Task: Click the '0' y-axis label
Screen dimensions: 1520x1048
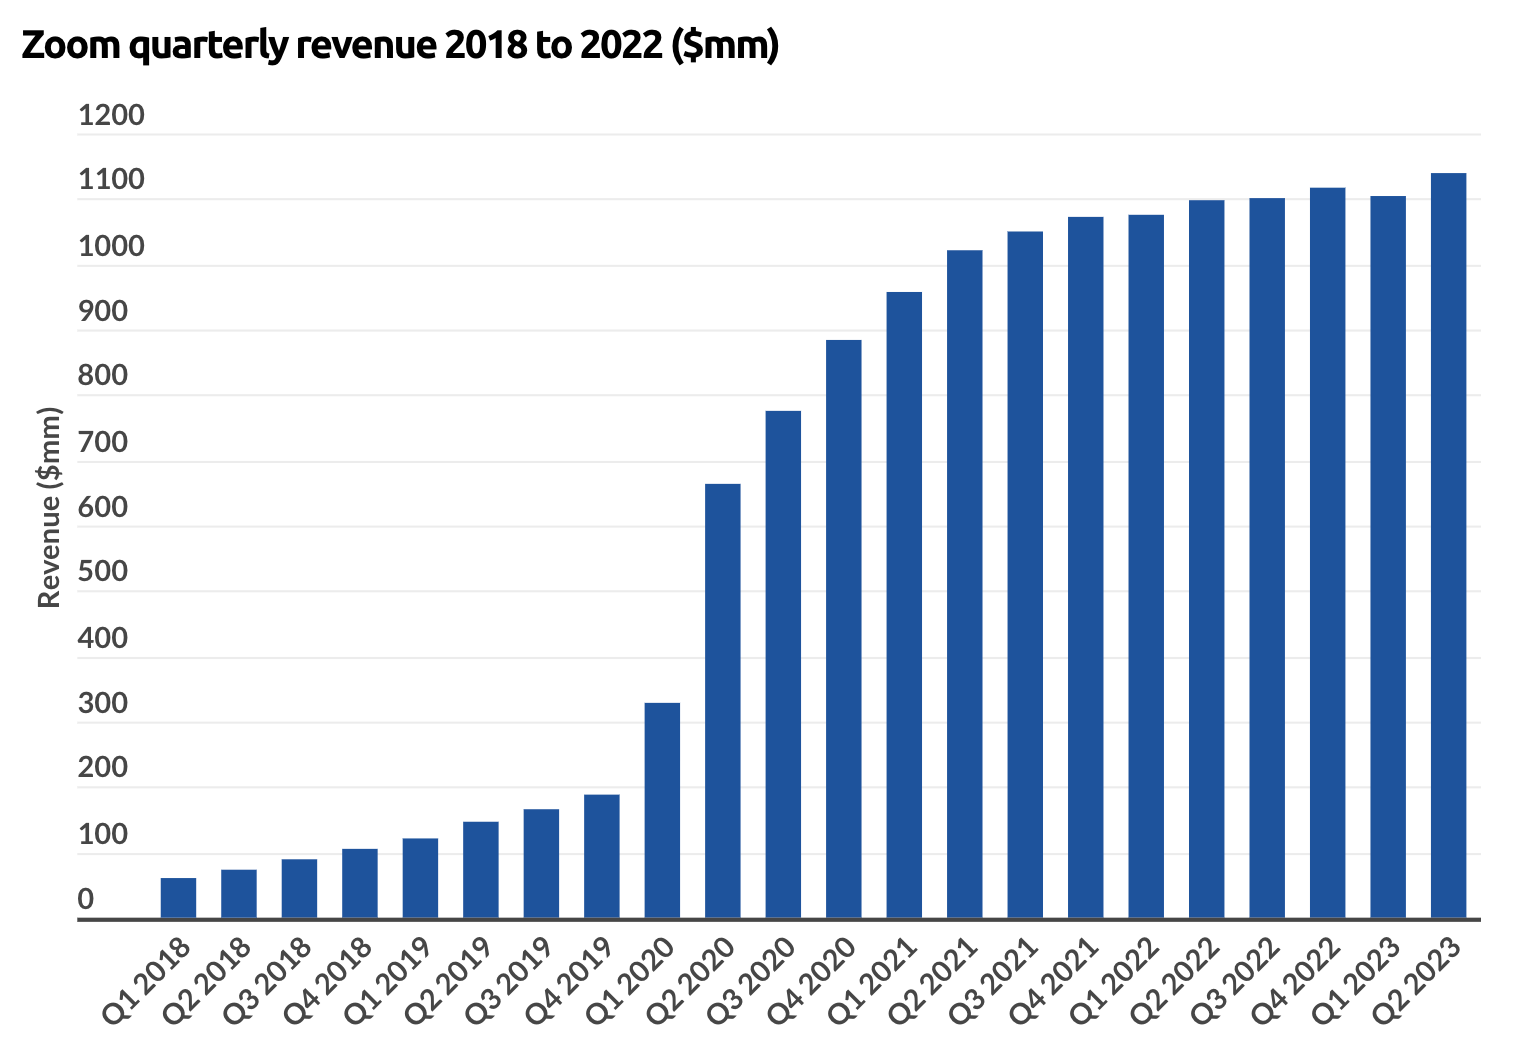Action: [x=86, y=899]
